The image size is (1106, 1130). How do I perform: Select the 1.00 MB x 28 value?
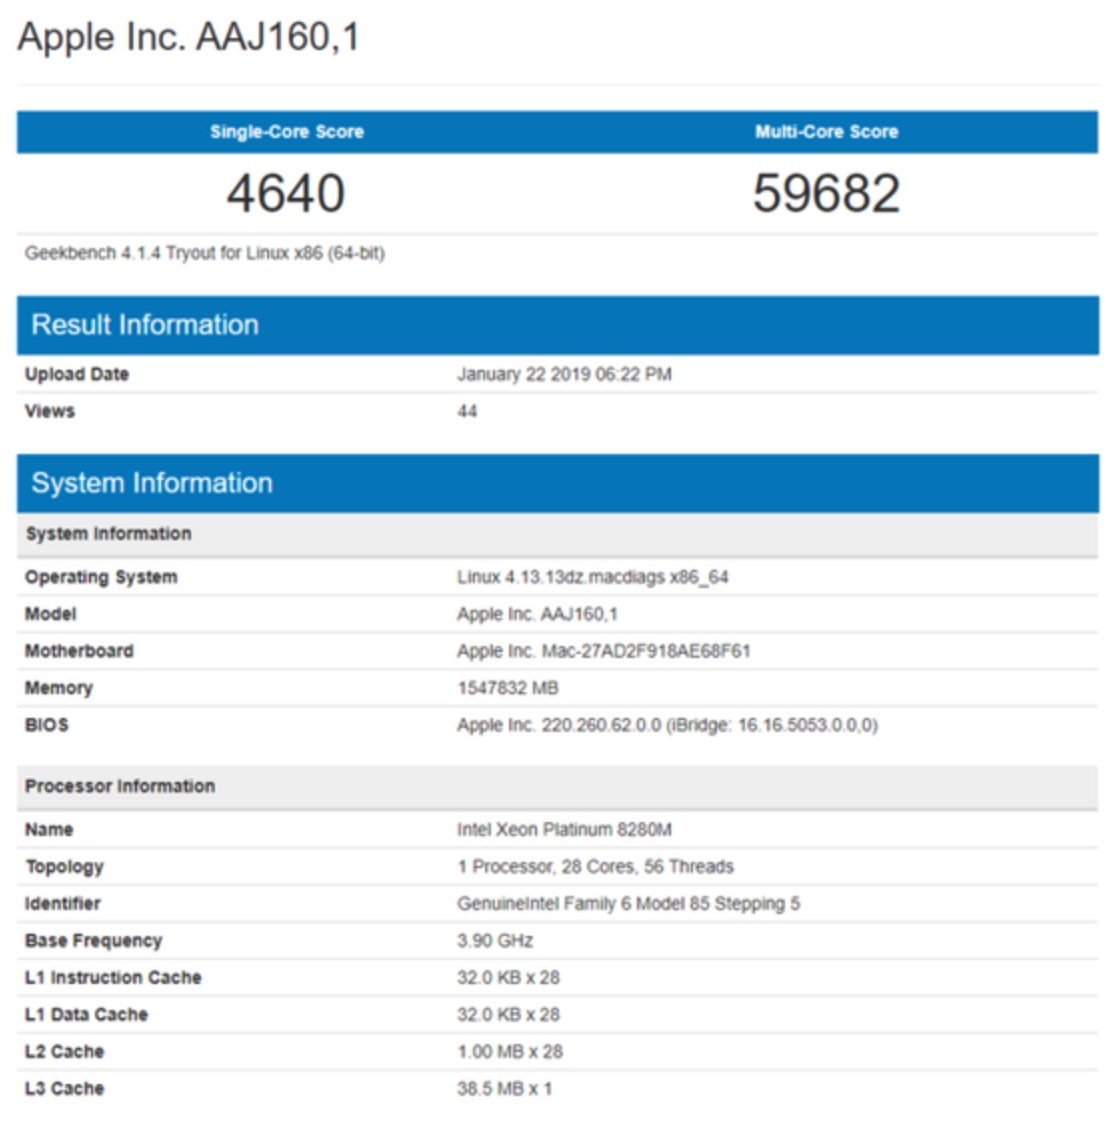pyautogui.click(x=510, y=1052)
